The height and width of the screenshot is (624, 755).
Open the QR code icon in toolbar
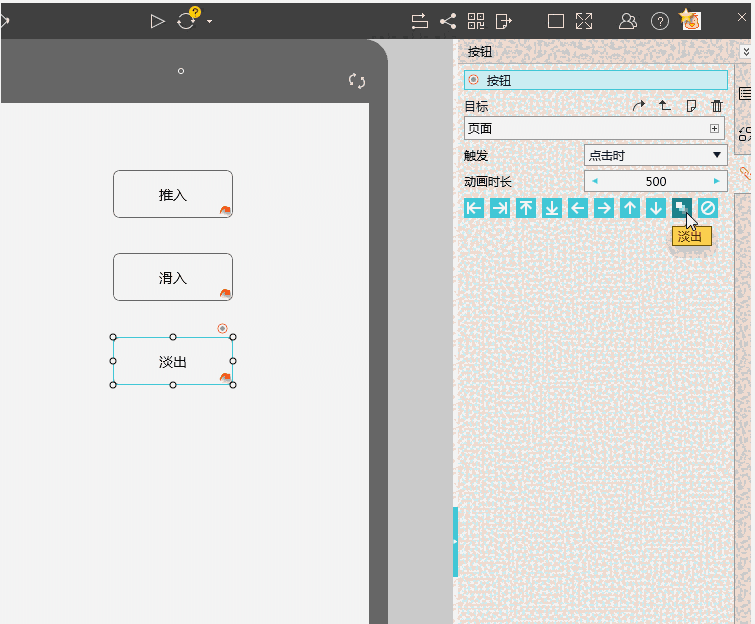[476, 21]
